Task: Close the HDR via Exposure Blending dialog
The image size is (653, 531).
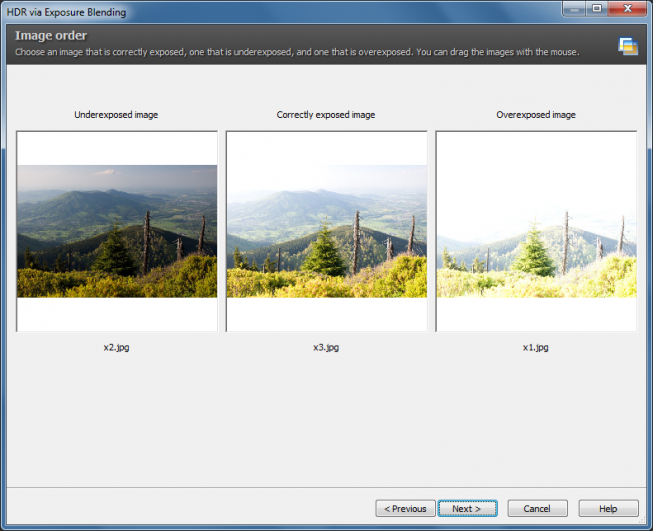Action: click(627, 9)
